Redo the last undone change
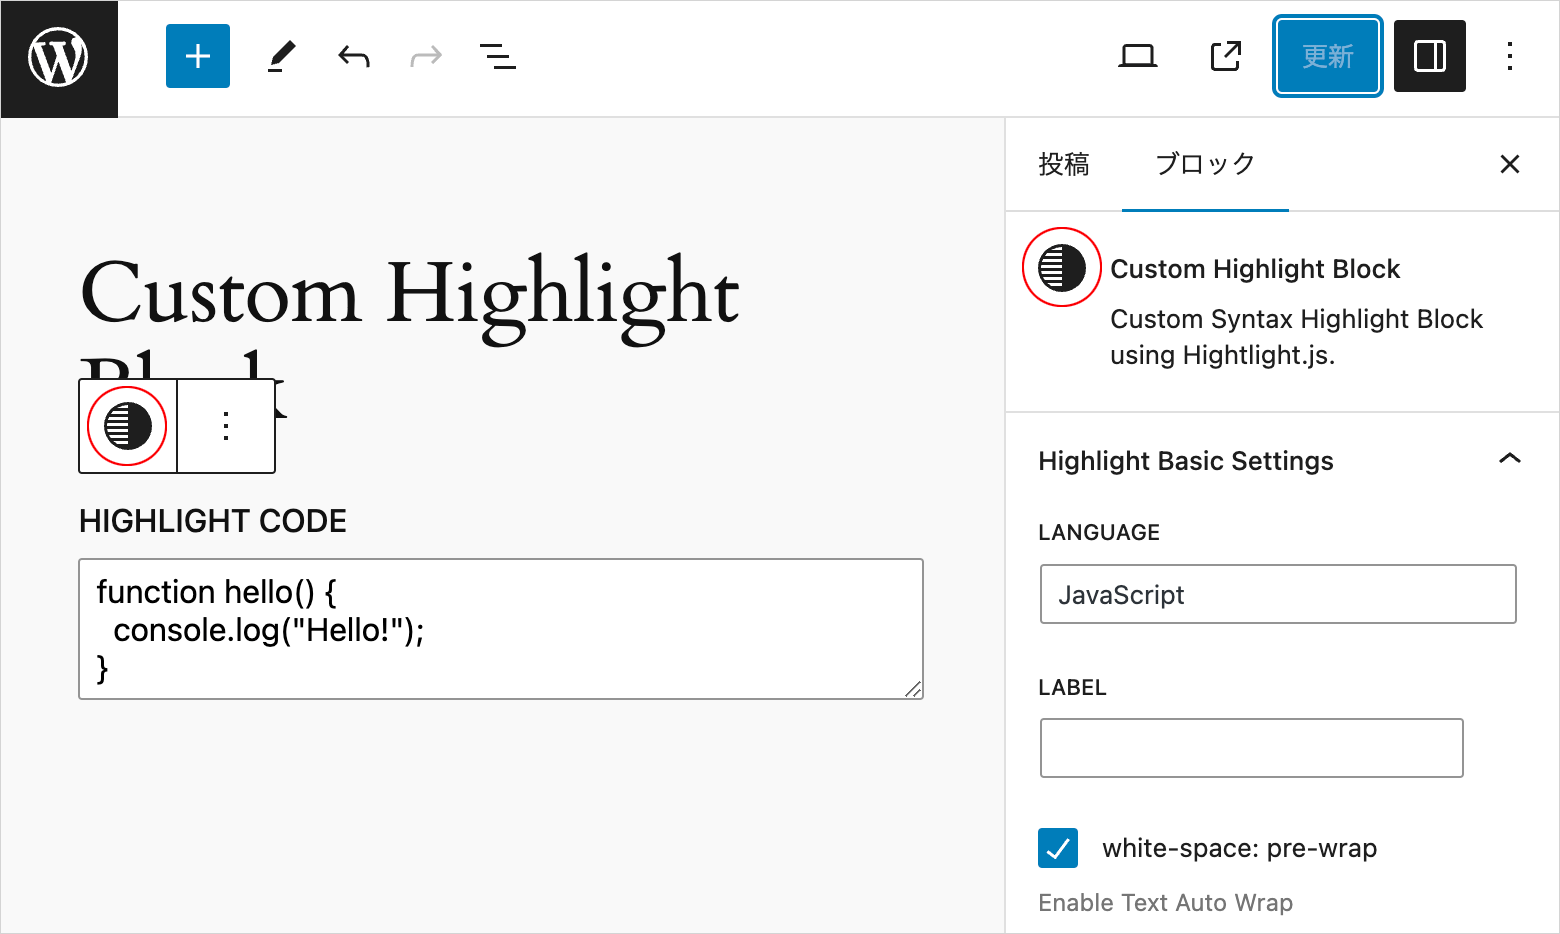This screenshot has width=1560, height=934. pos(426,57)
